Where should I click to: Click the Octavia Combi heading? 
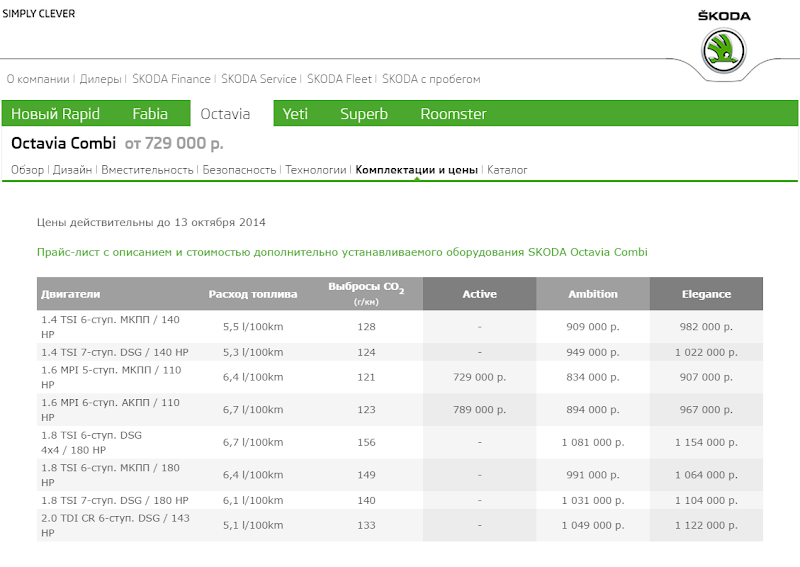(x=63, y=143)
